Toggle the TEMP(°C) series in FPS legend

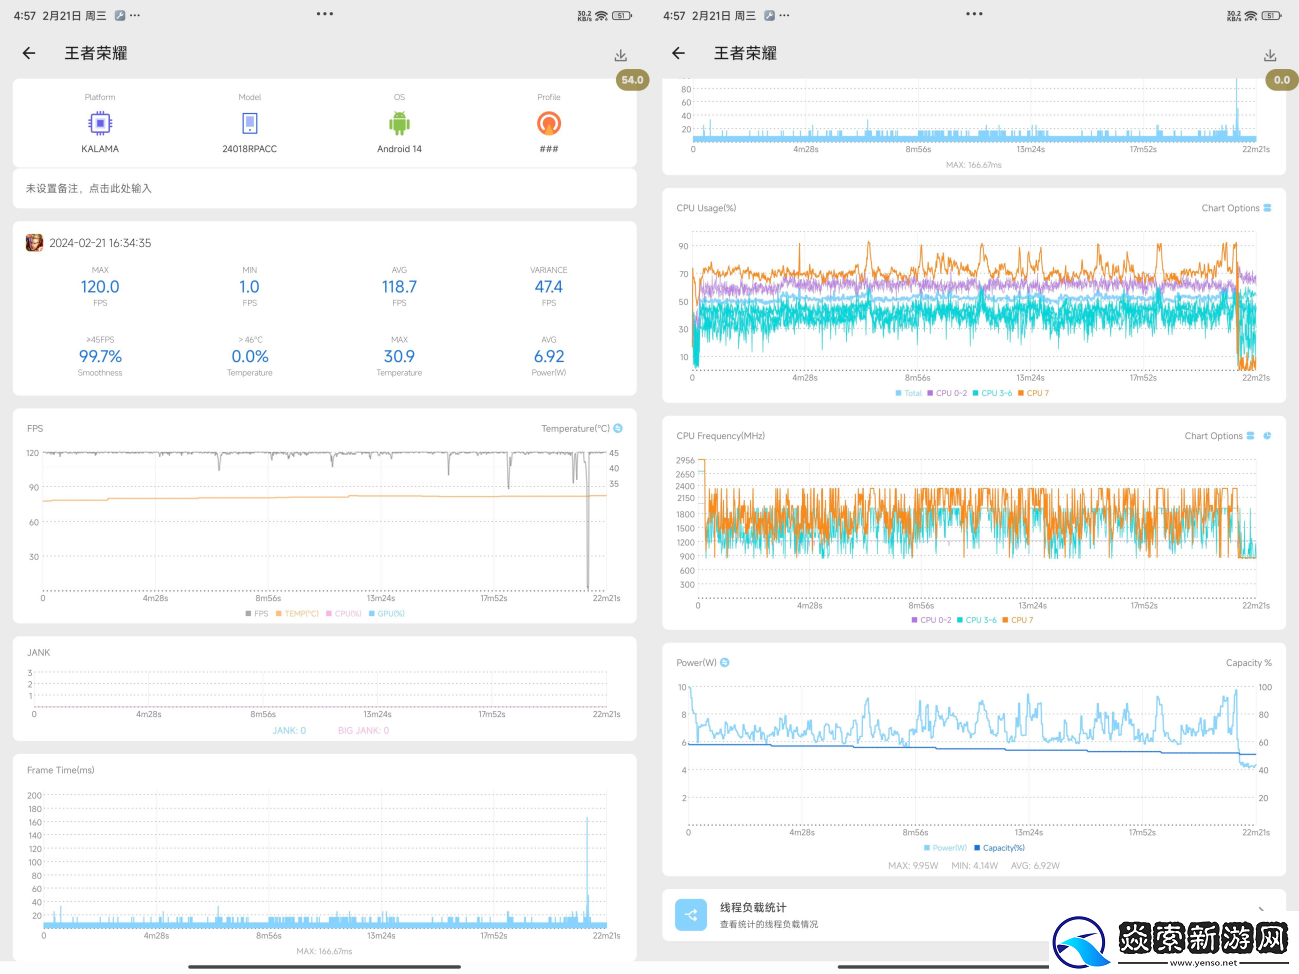click(297, 614)
